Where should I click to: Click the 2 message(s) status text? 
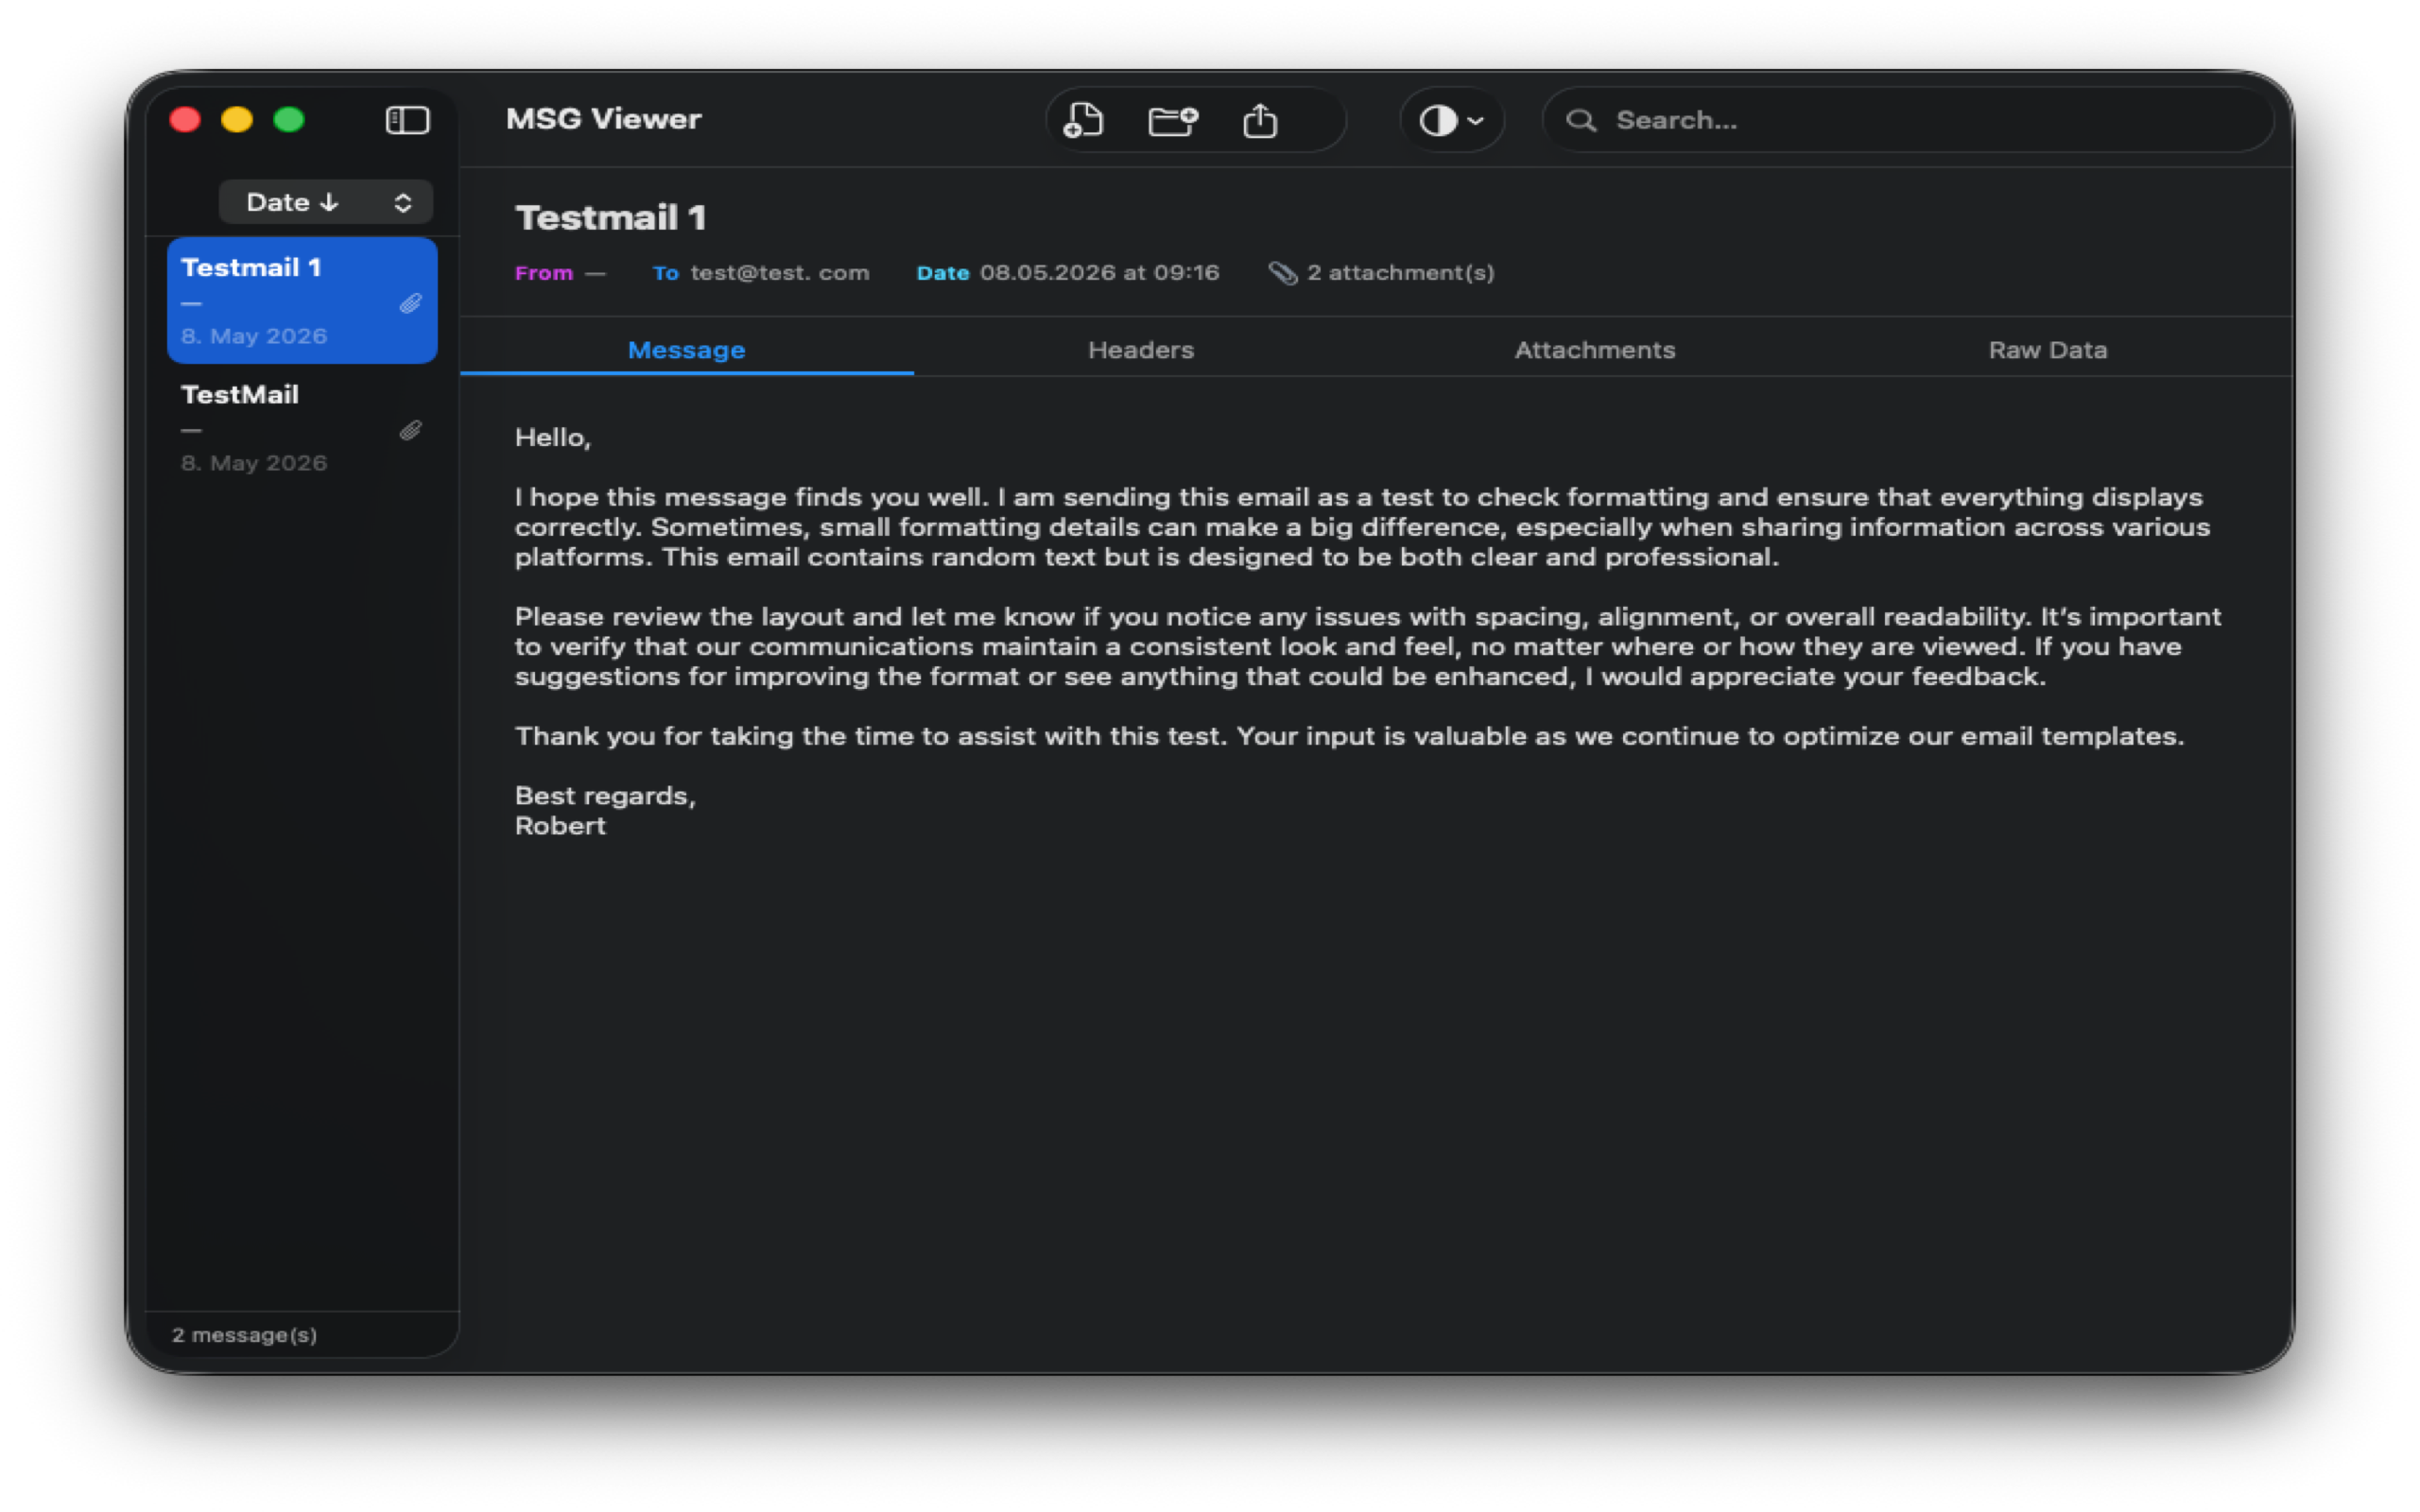(244, 1335)
